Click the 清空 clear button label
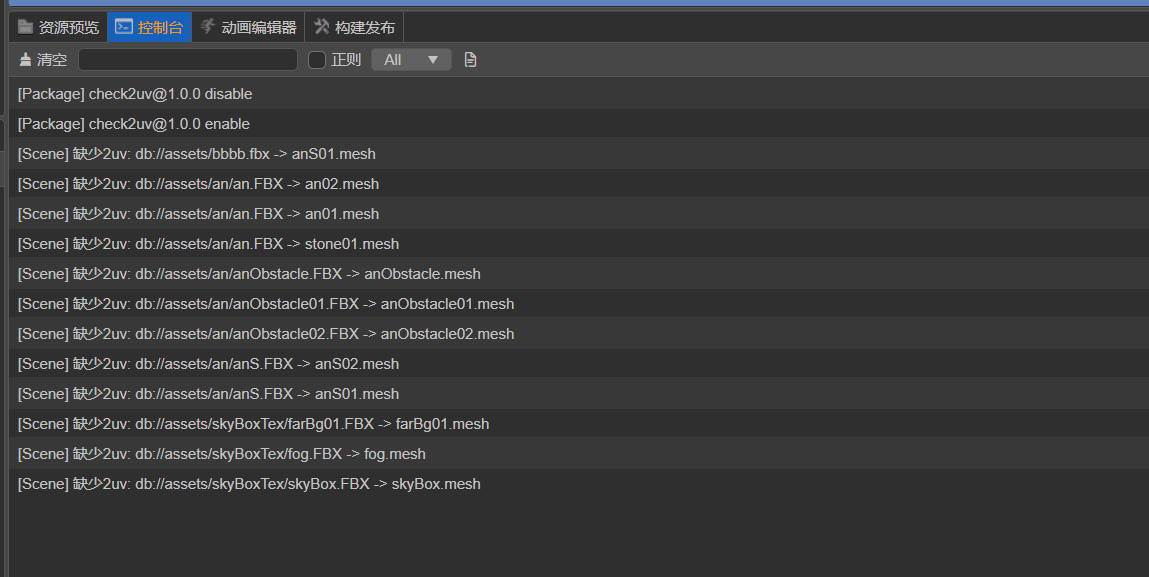1149x577 pixels. click(52, 59)
